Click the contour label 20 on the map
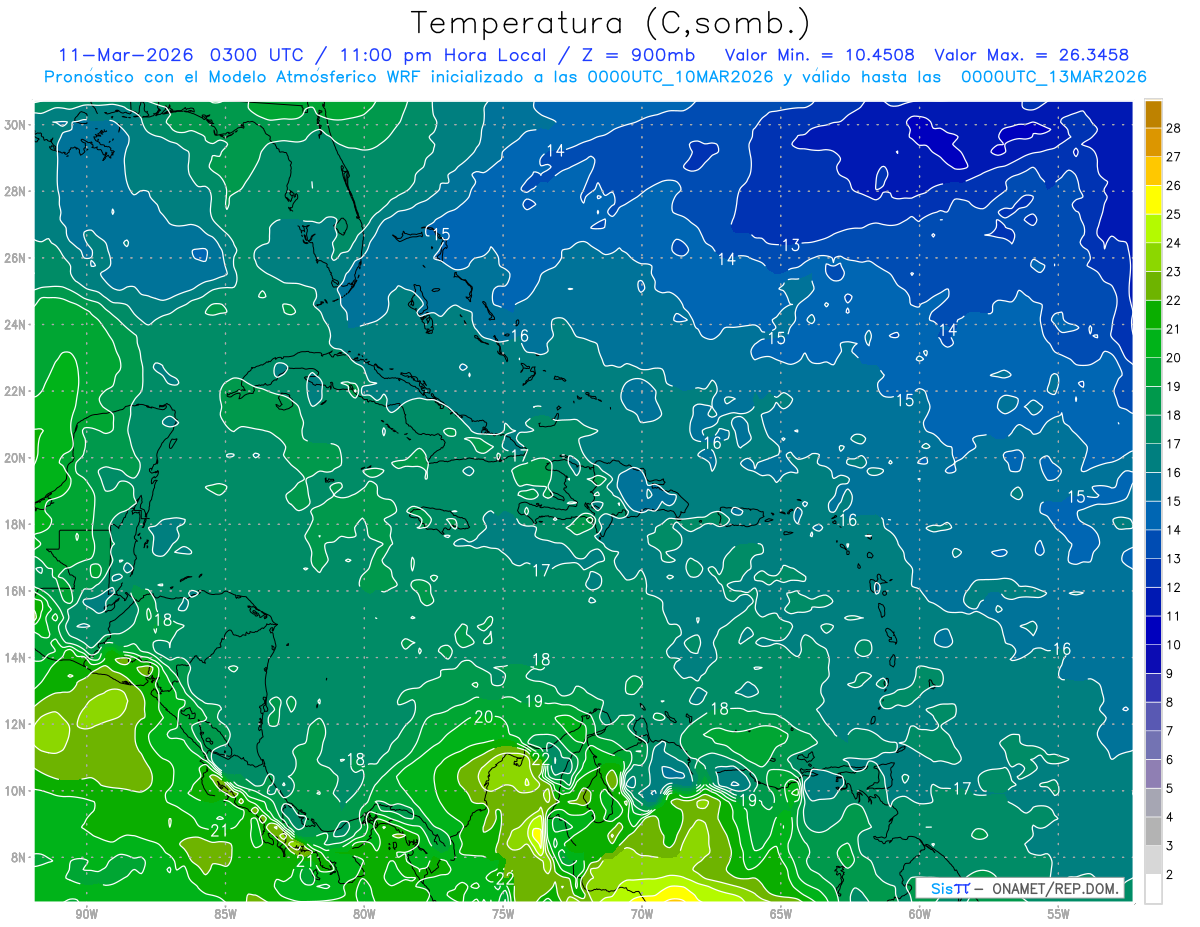 point(484,717)
